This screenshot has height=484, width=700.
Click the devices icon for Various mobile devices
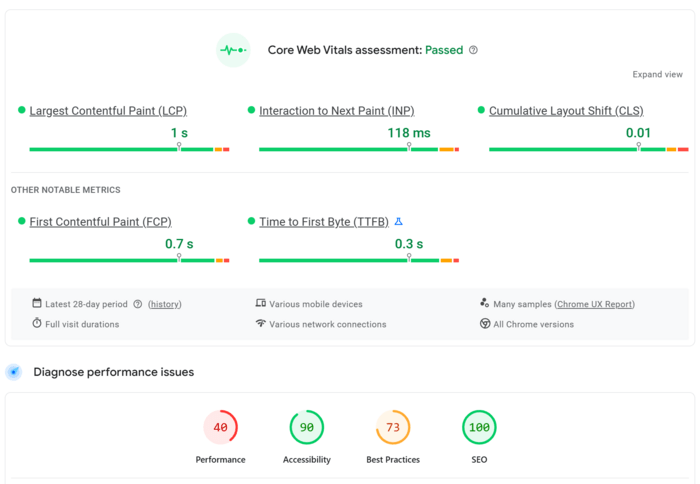261,303
